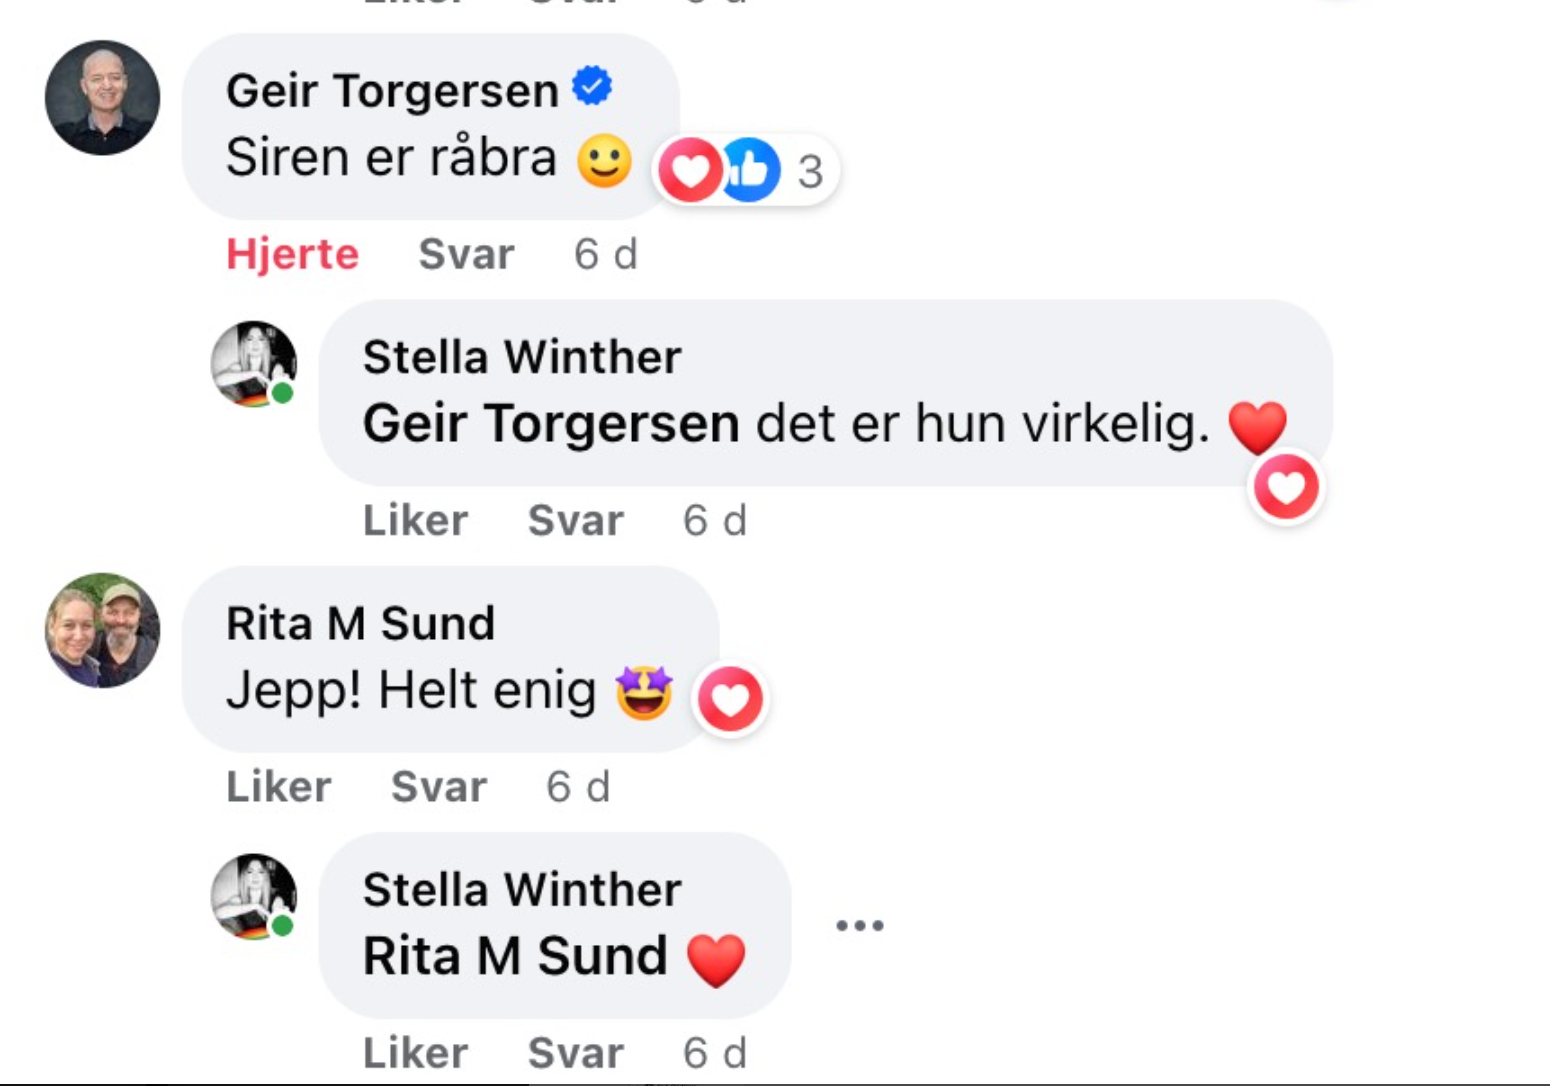This screenshot has height=1086, width=1550.
Task: Like Stella Winther's reply to Geir
Action: pos(415,520)
